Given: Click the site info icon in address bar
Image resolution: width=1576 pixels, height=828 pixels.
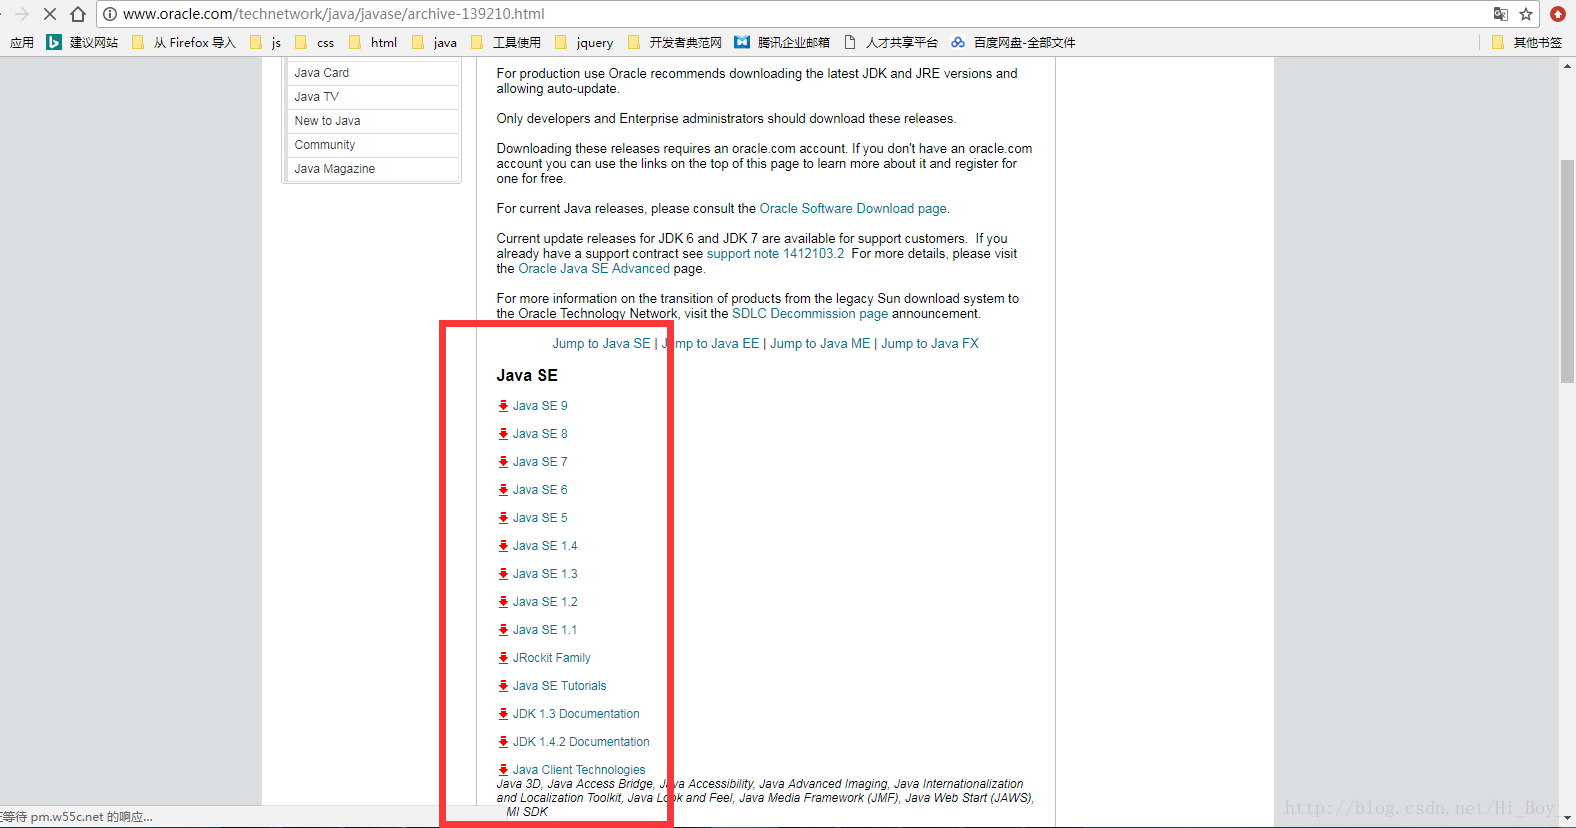Looking at the screenshot, I should (x=110, y=14).
